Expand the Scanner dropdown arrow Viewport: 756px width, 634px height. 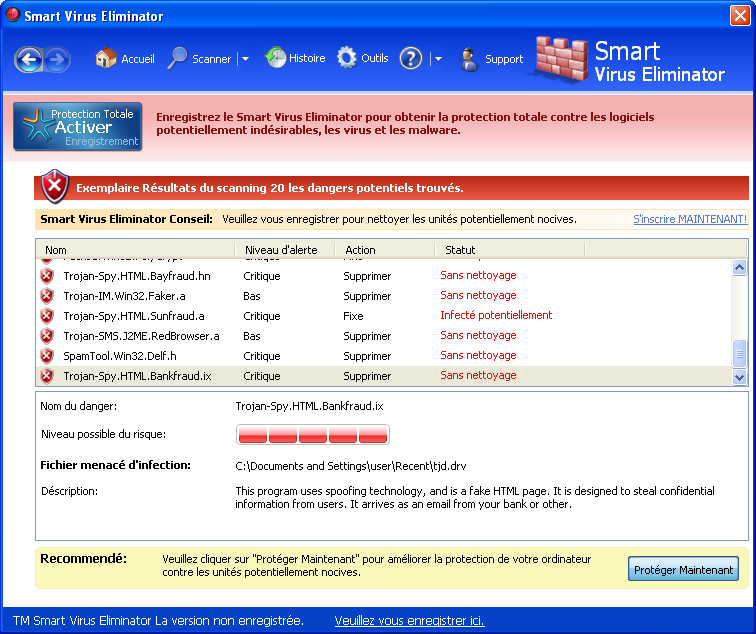point(245,59)
